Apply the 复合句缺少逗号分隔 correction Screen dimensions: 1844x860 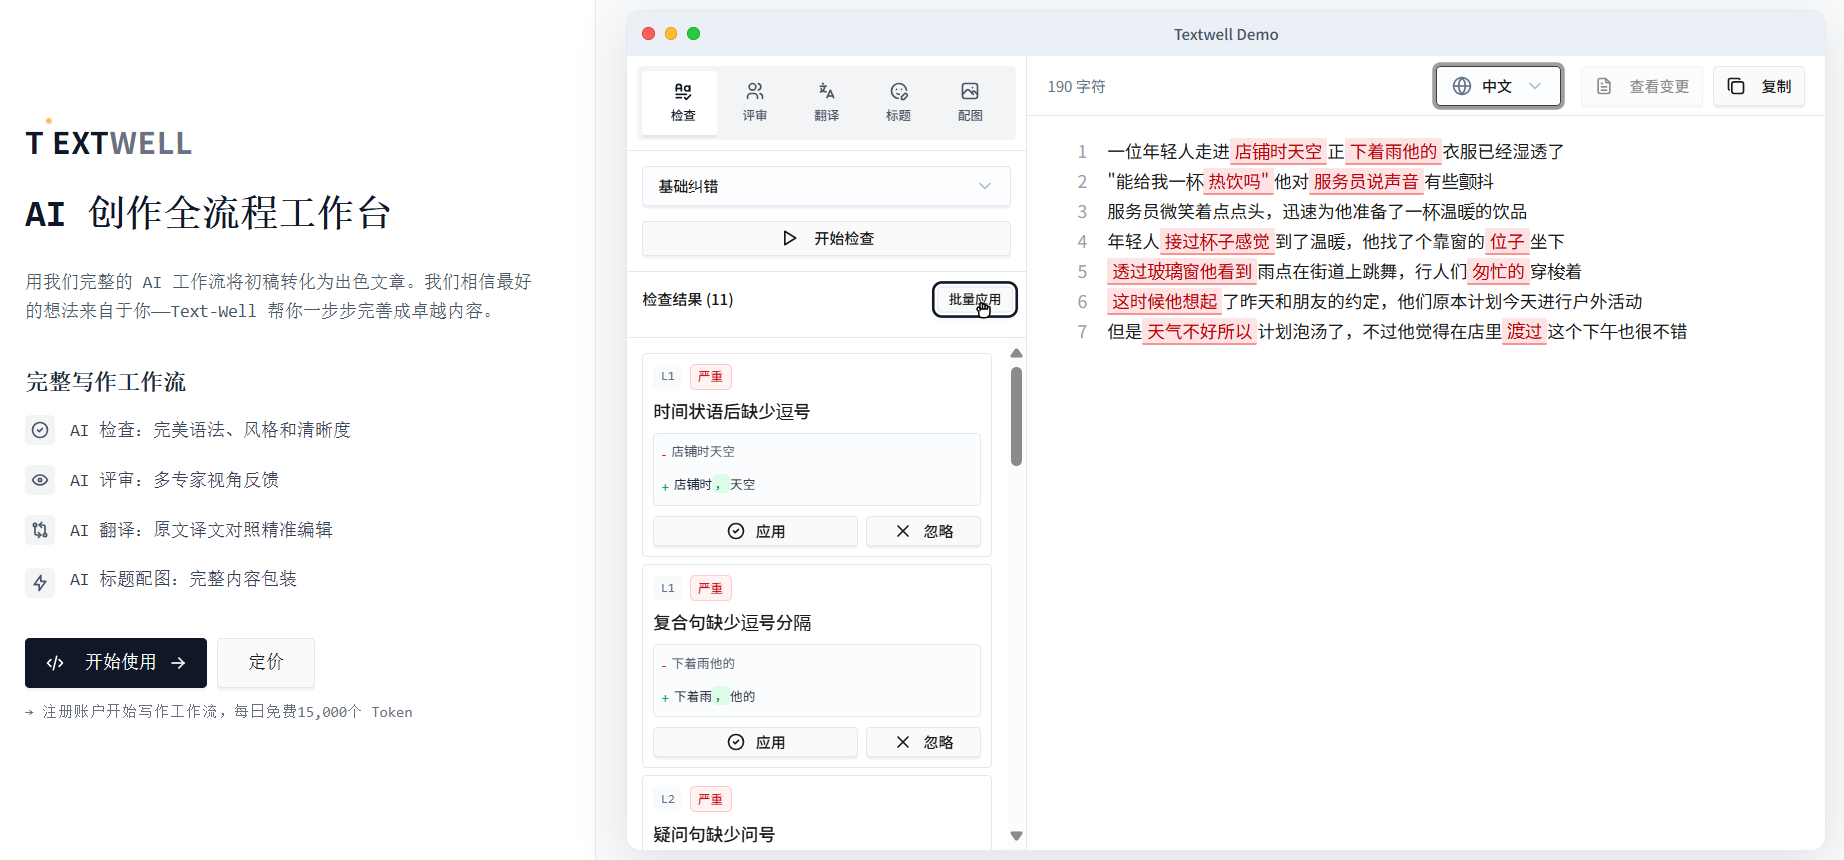[755, 742]
